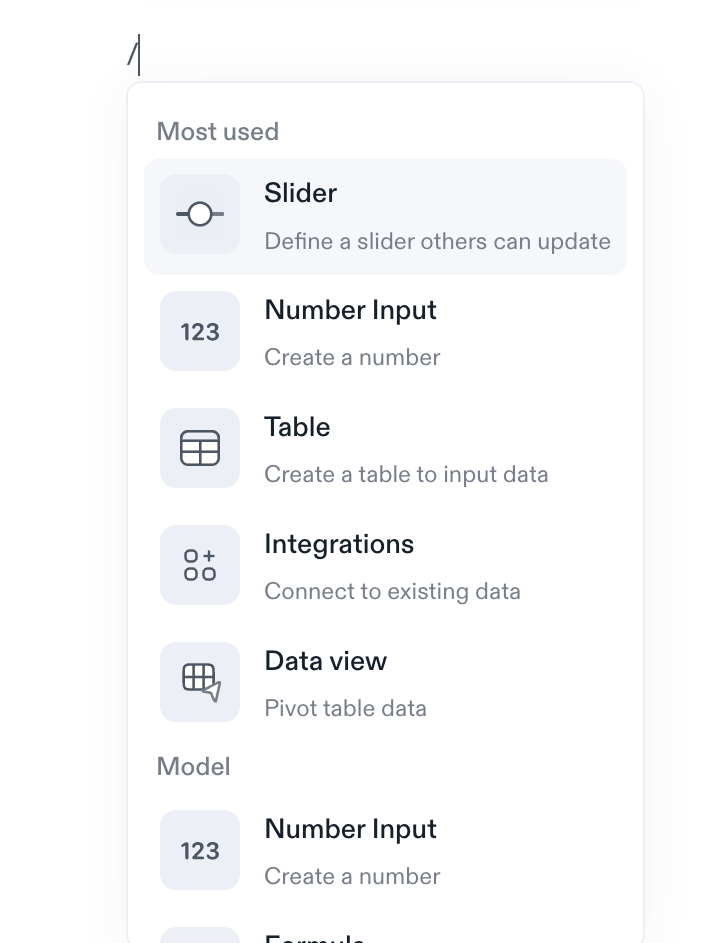Click the Most used section label
This screenshot has width=707, height=943.
tap(217, 131)
